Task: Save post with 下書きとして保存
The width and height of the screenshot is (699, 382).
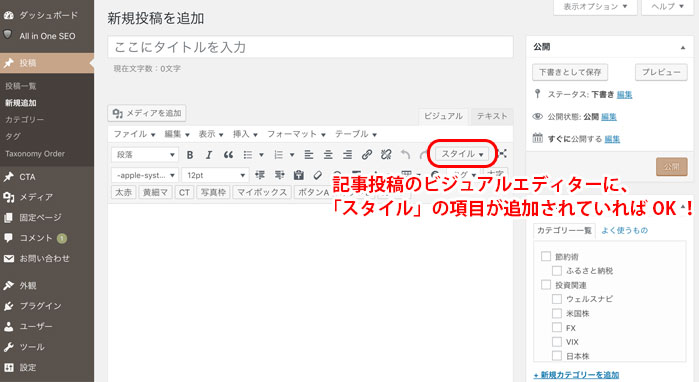Action: click(x=570, y=72)
